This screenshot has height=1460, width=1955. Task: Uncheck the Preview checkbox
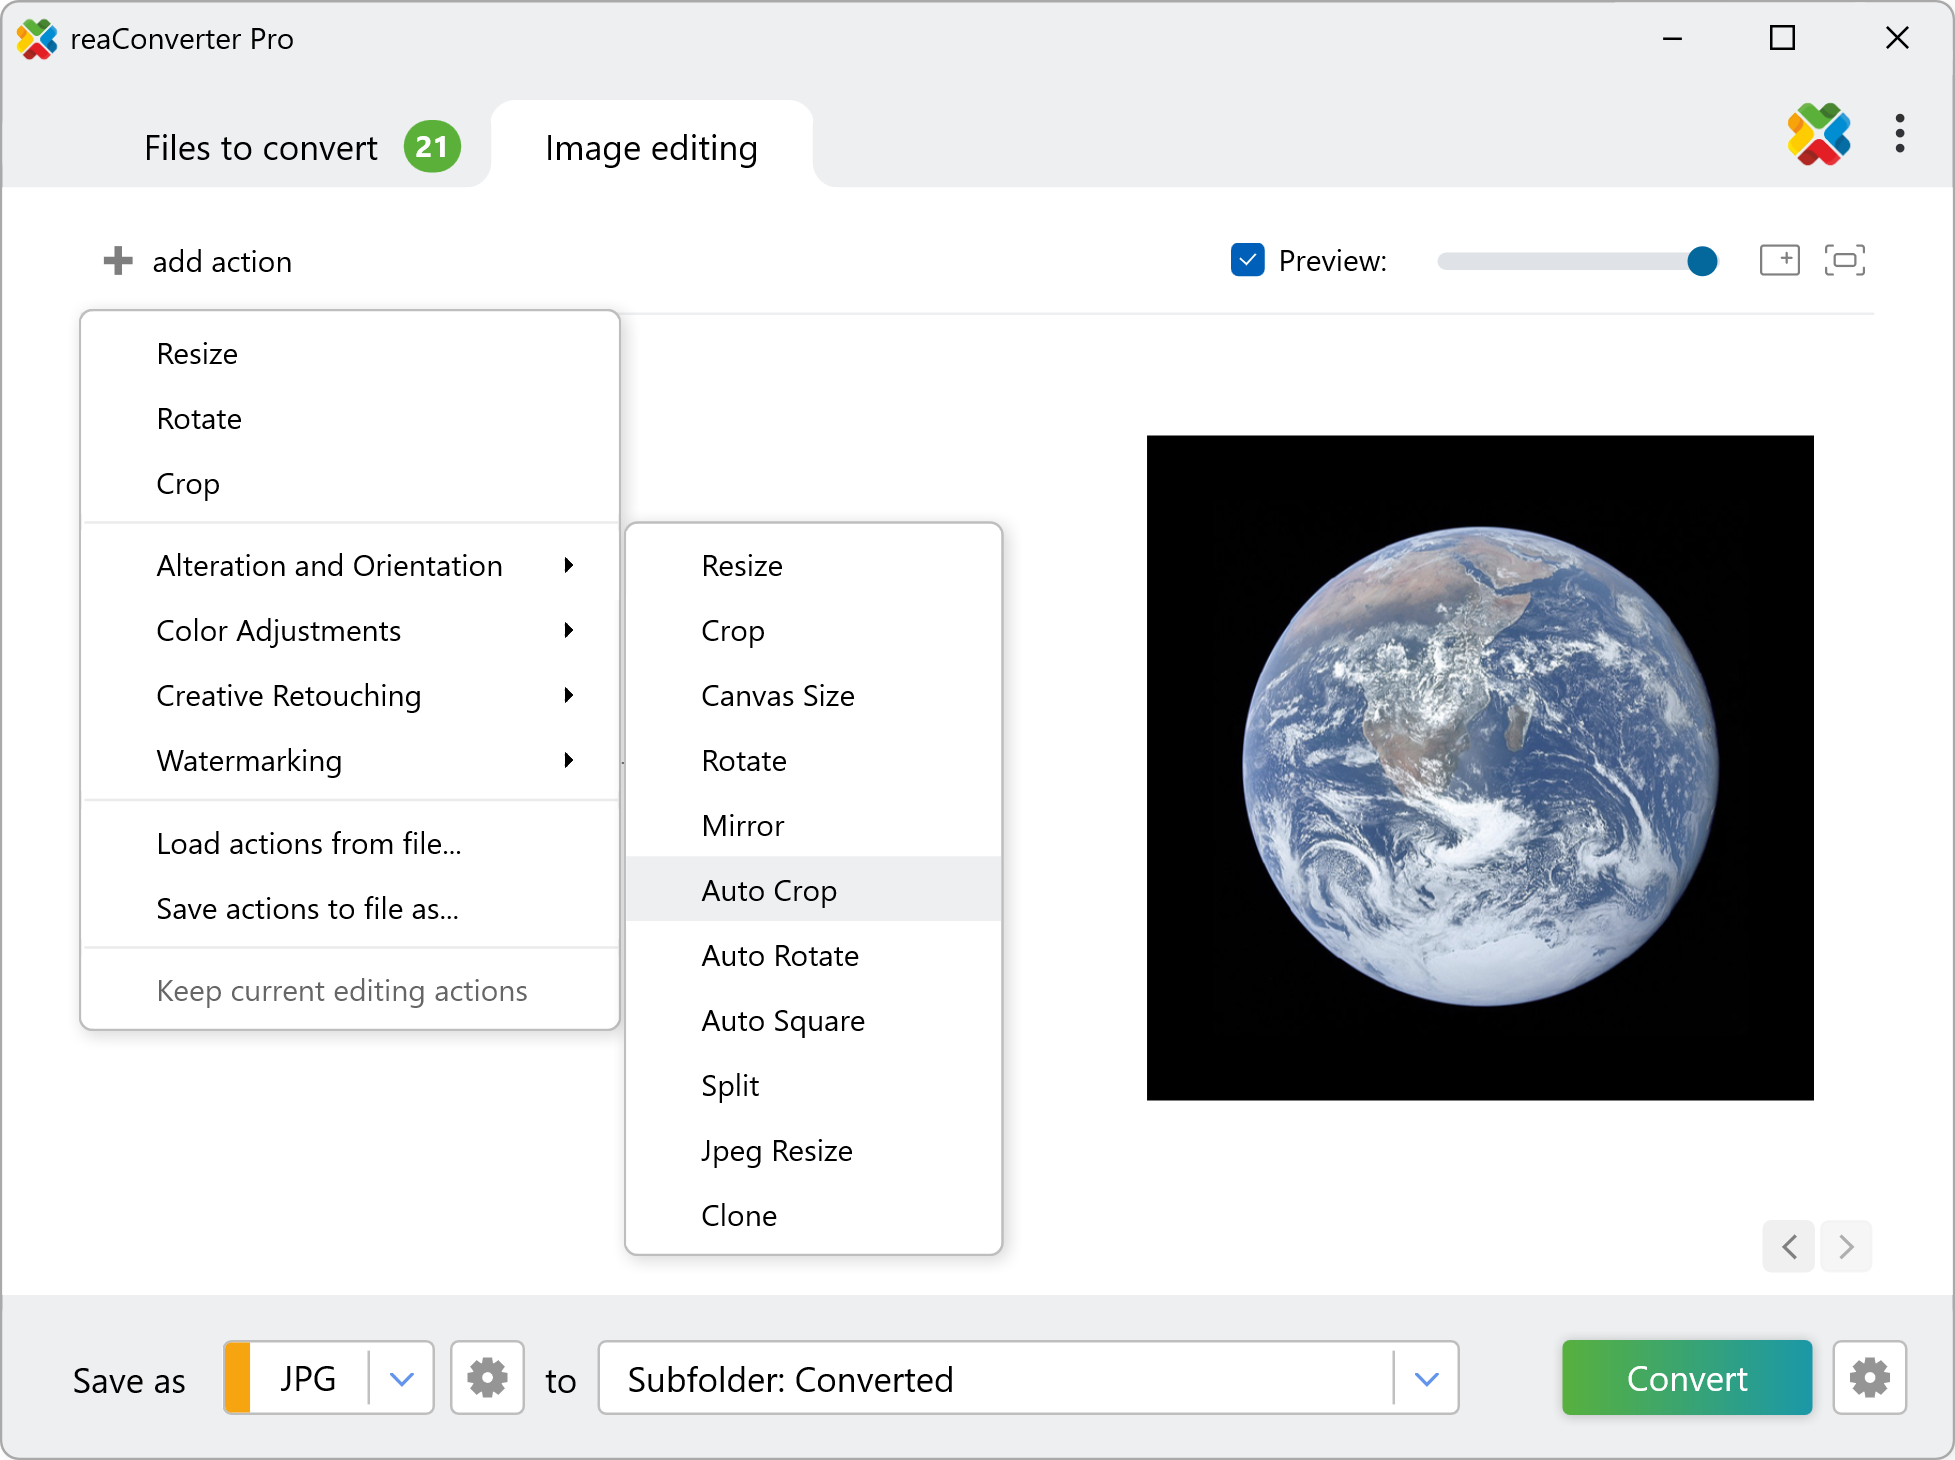(1247, 261)
